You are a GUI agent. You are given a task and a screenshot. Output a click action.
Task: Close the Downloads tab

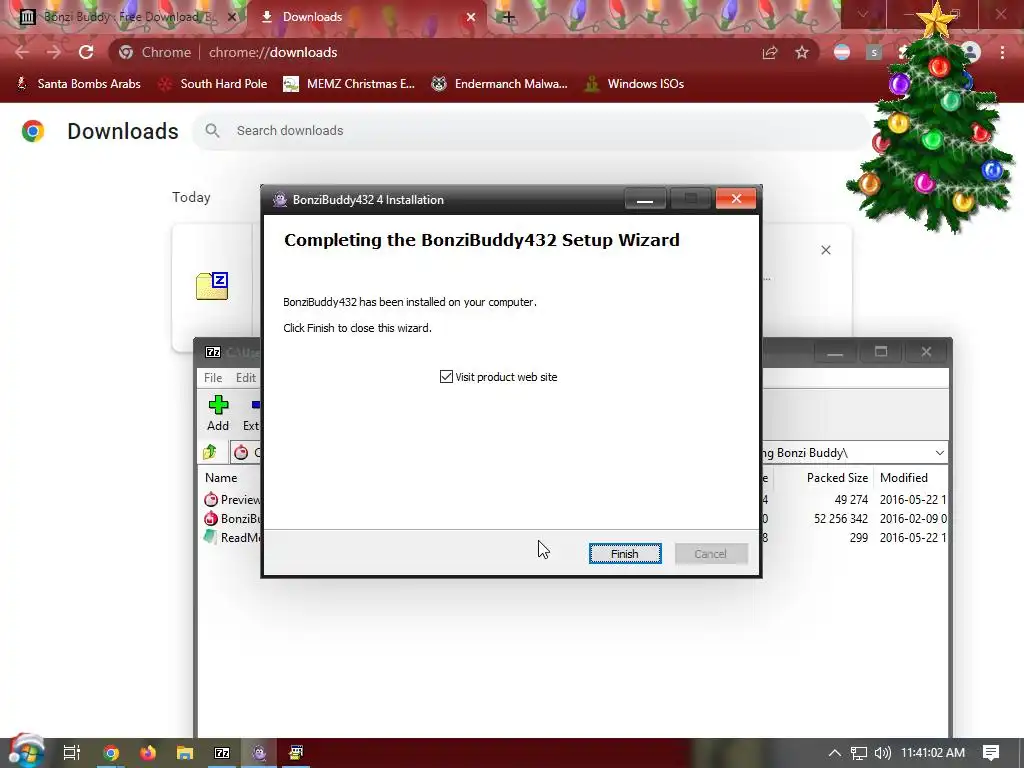tap(471, 17)
